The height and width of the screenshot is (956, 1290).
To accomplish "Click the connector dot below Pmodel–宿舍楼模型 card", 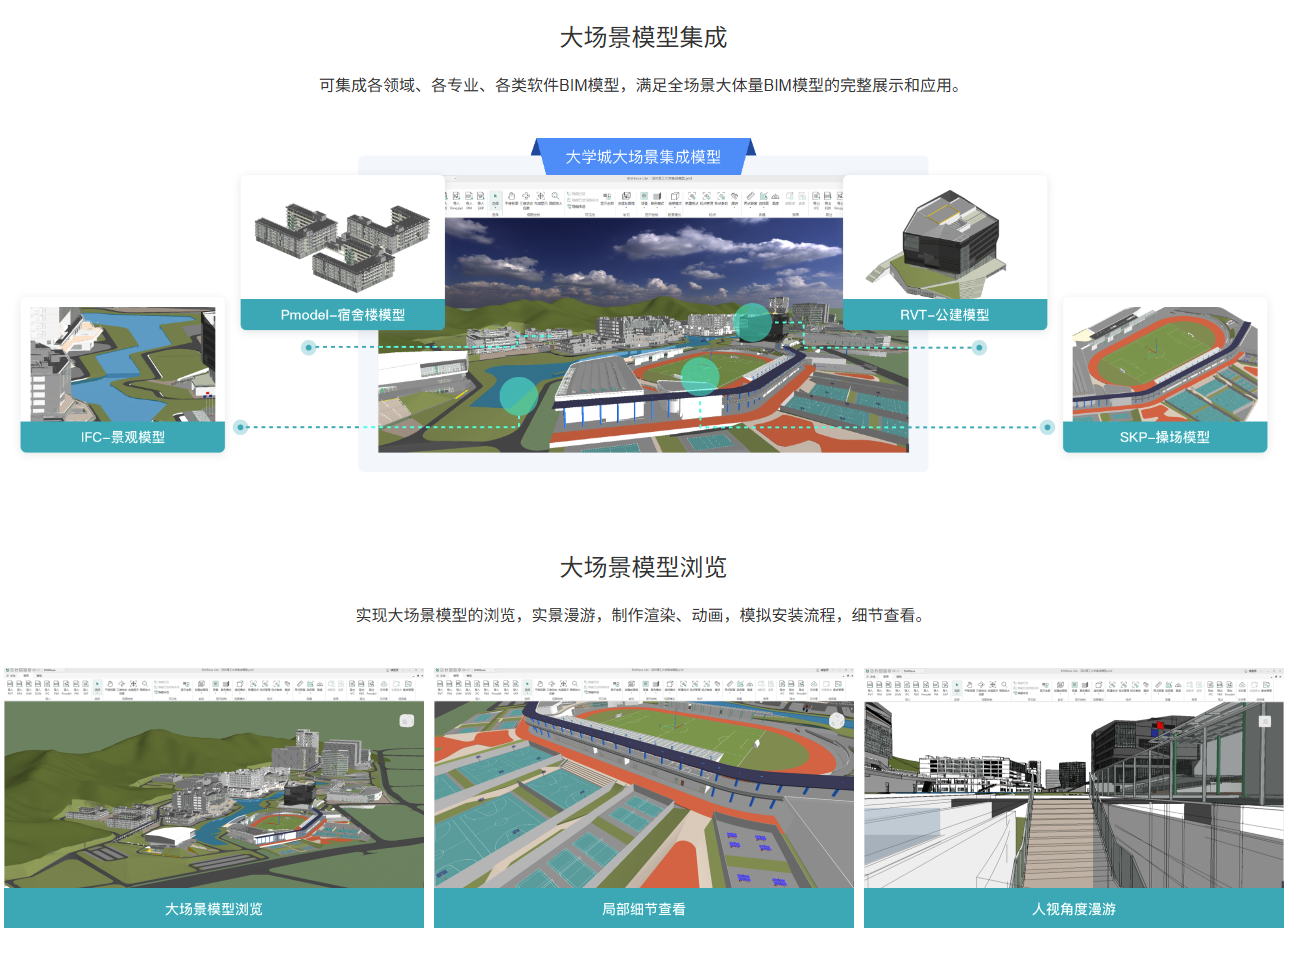I will coord(309,348).
